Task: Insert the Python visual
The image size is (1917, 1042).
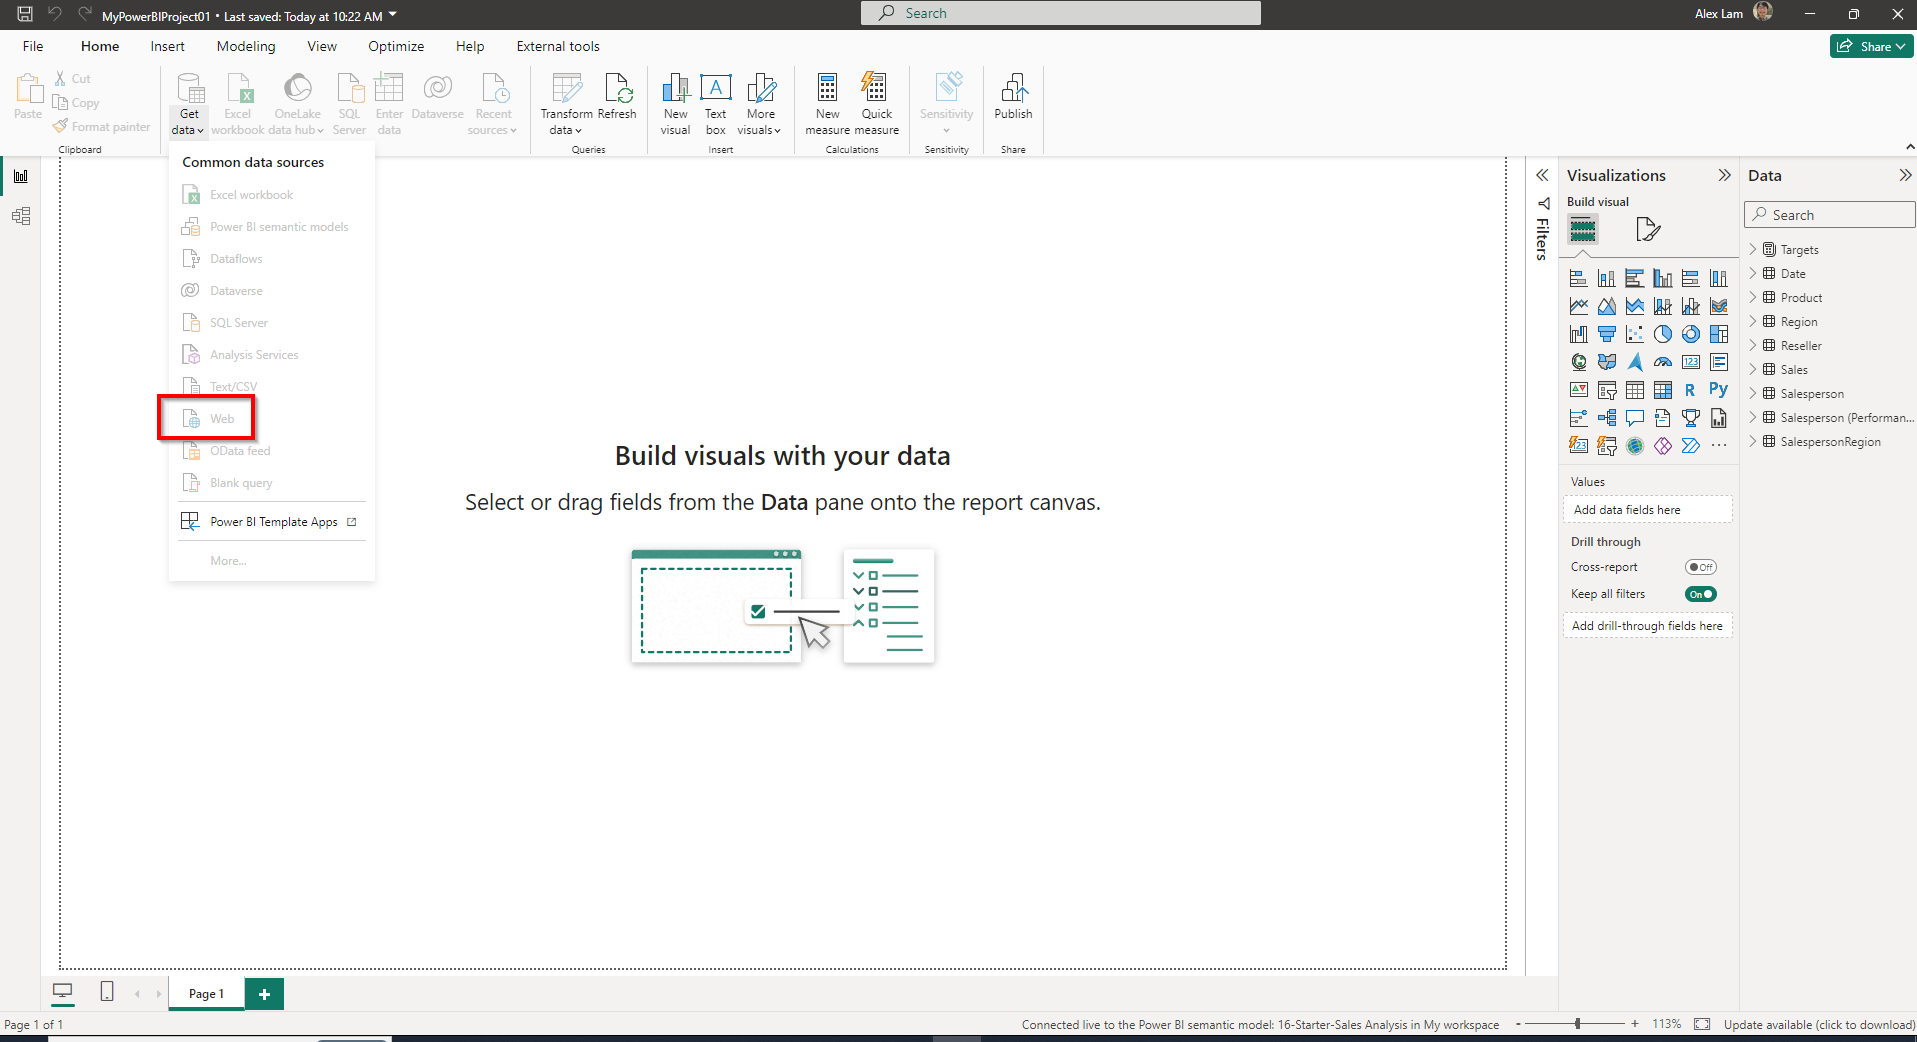Action: (x=1719, y=390)
